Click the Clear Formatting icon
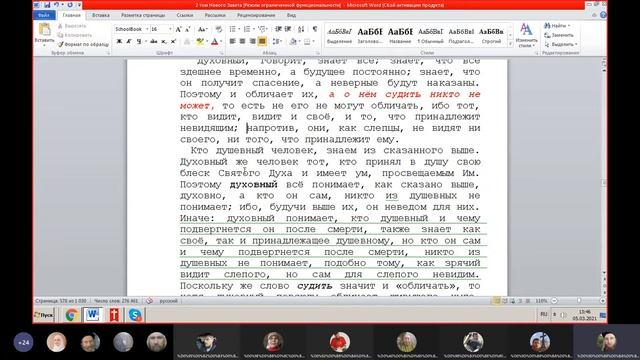Image resolution: width=640 pixels, height=360 pixels. pos(218,29)
